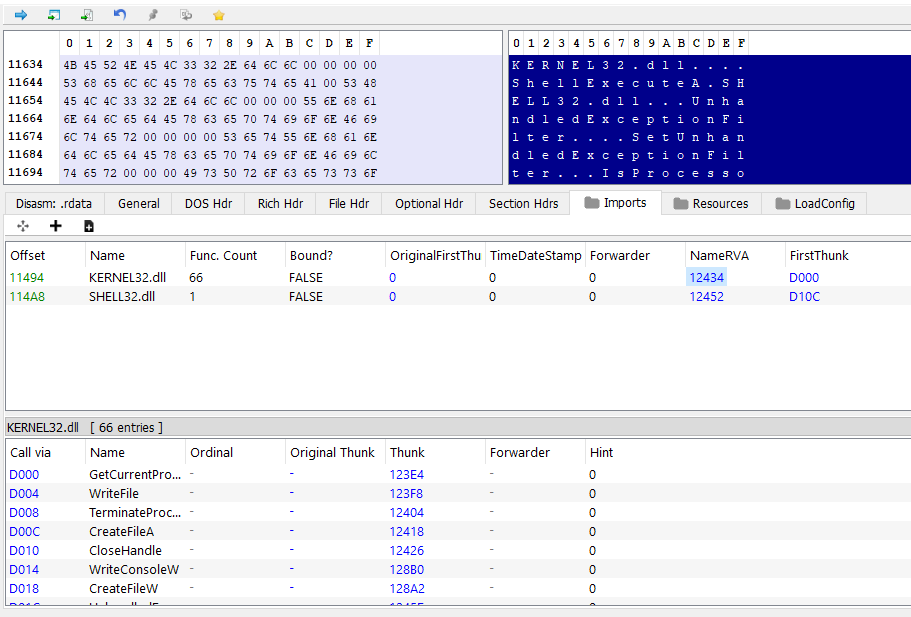The image size is (911, 617).
Task: Select the GetCurrentPro... function row
Action: 458,475
